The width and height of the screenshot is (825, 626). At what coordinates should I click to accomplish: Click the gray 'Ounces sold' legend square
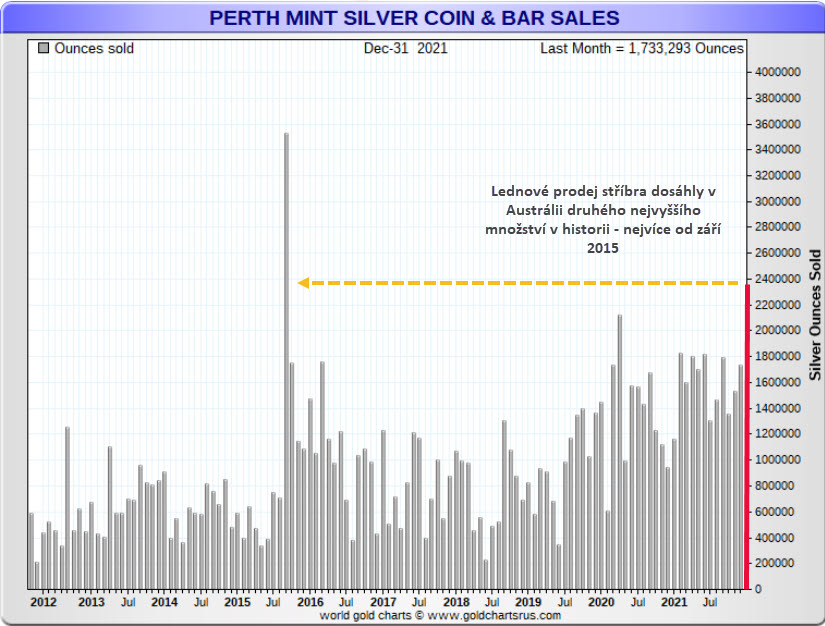click(x=44, y=48)
